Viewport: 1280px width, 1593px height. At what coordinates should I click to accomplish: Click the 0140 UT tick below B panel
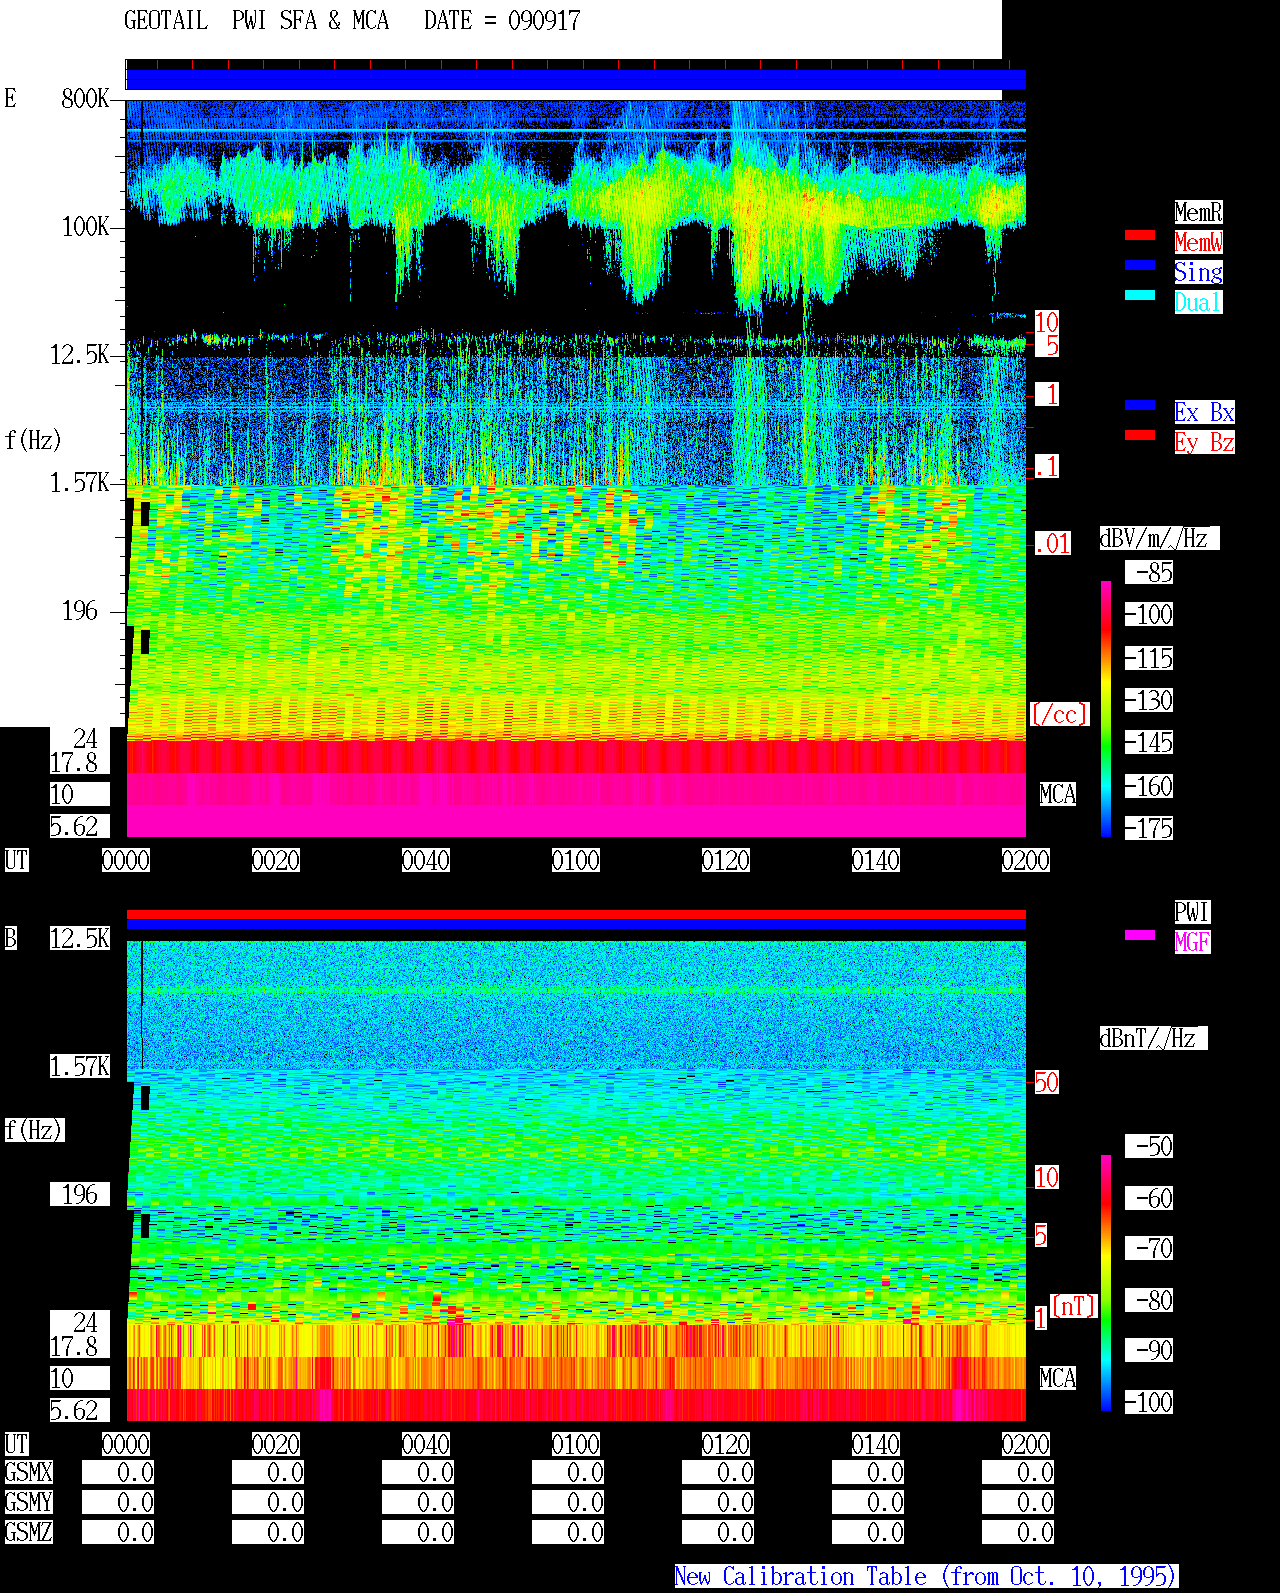point(876,1445)
